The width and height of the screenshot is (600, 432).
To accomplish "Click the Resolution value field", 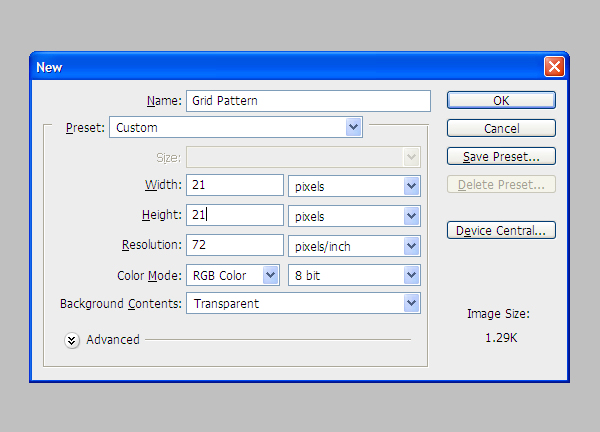I will coord(235,245).
